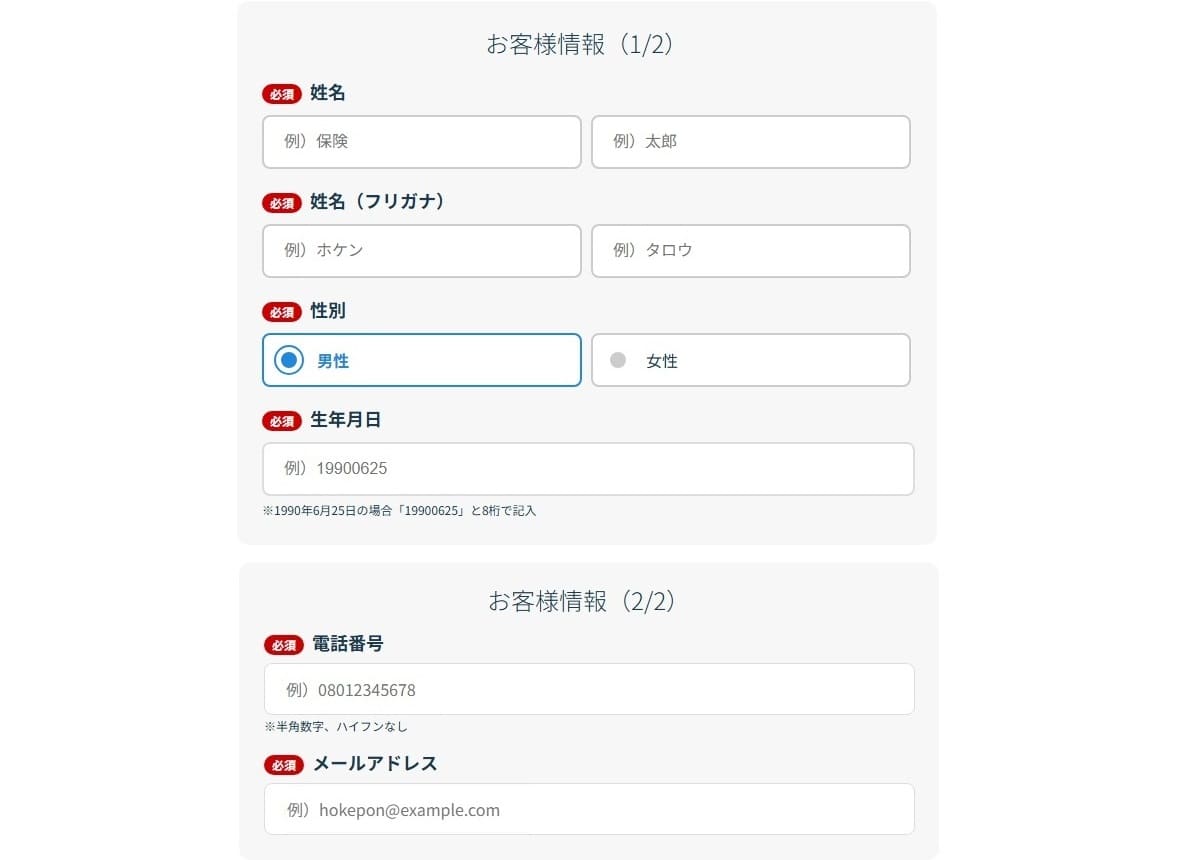This screenshot has width=1200, height=860.
Task: Click the 8桁で記入 birthdate hint text
Action: 400,511
